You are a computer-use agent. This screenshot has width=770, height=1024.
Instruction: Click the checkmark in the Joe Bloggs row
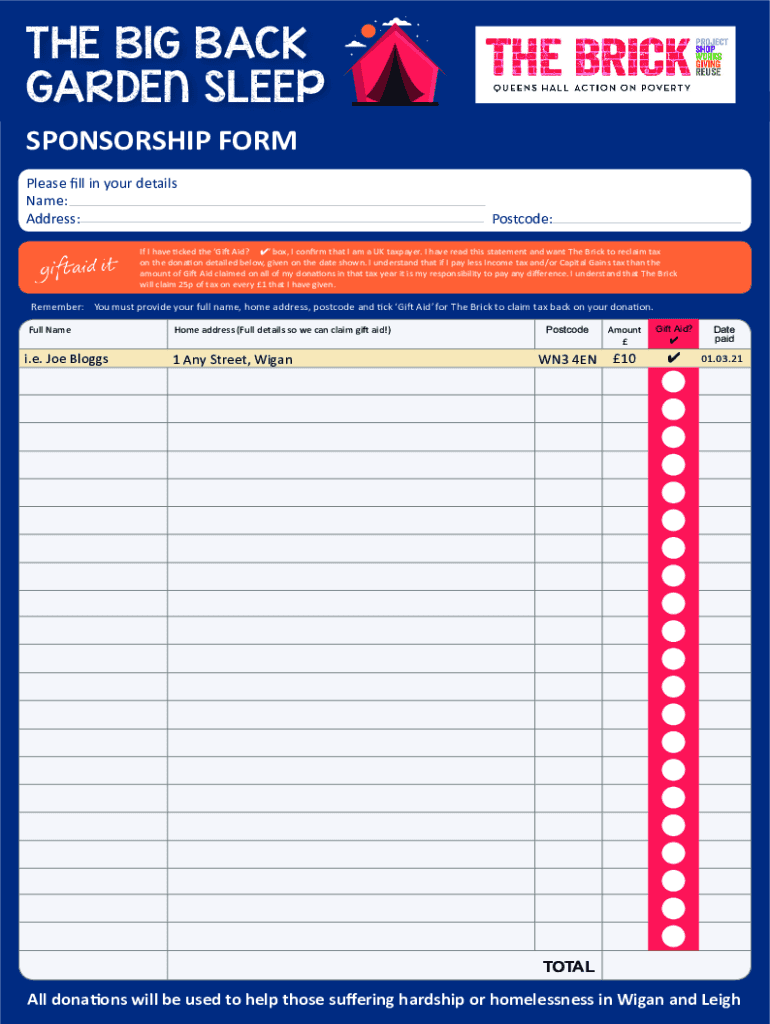click(673, 358)
